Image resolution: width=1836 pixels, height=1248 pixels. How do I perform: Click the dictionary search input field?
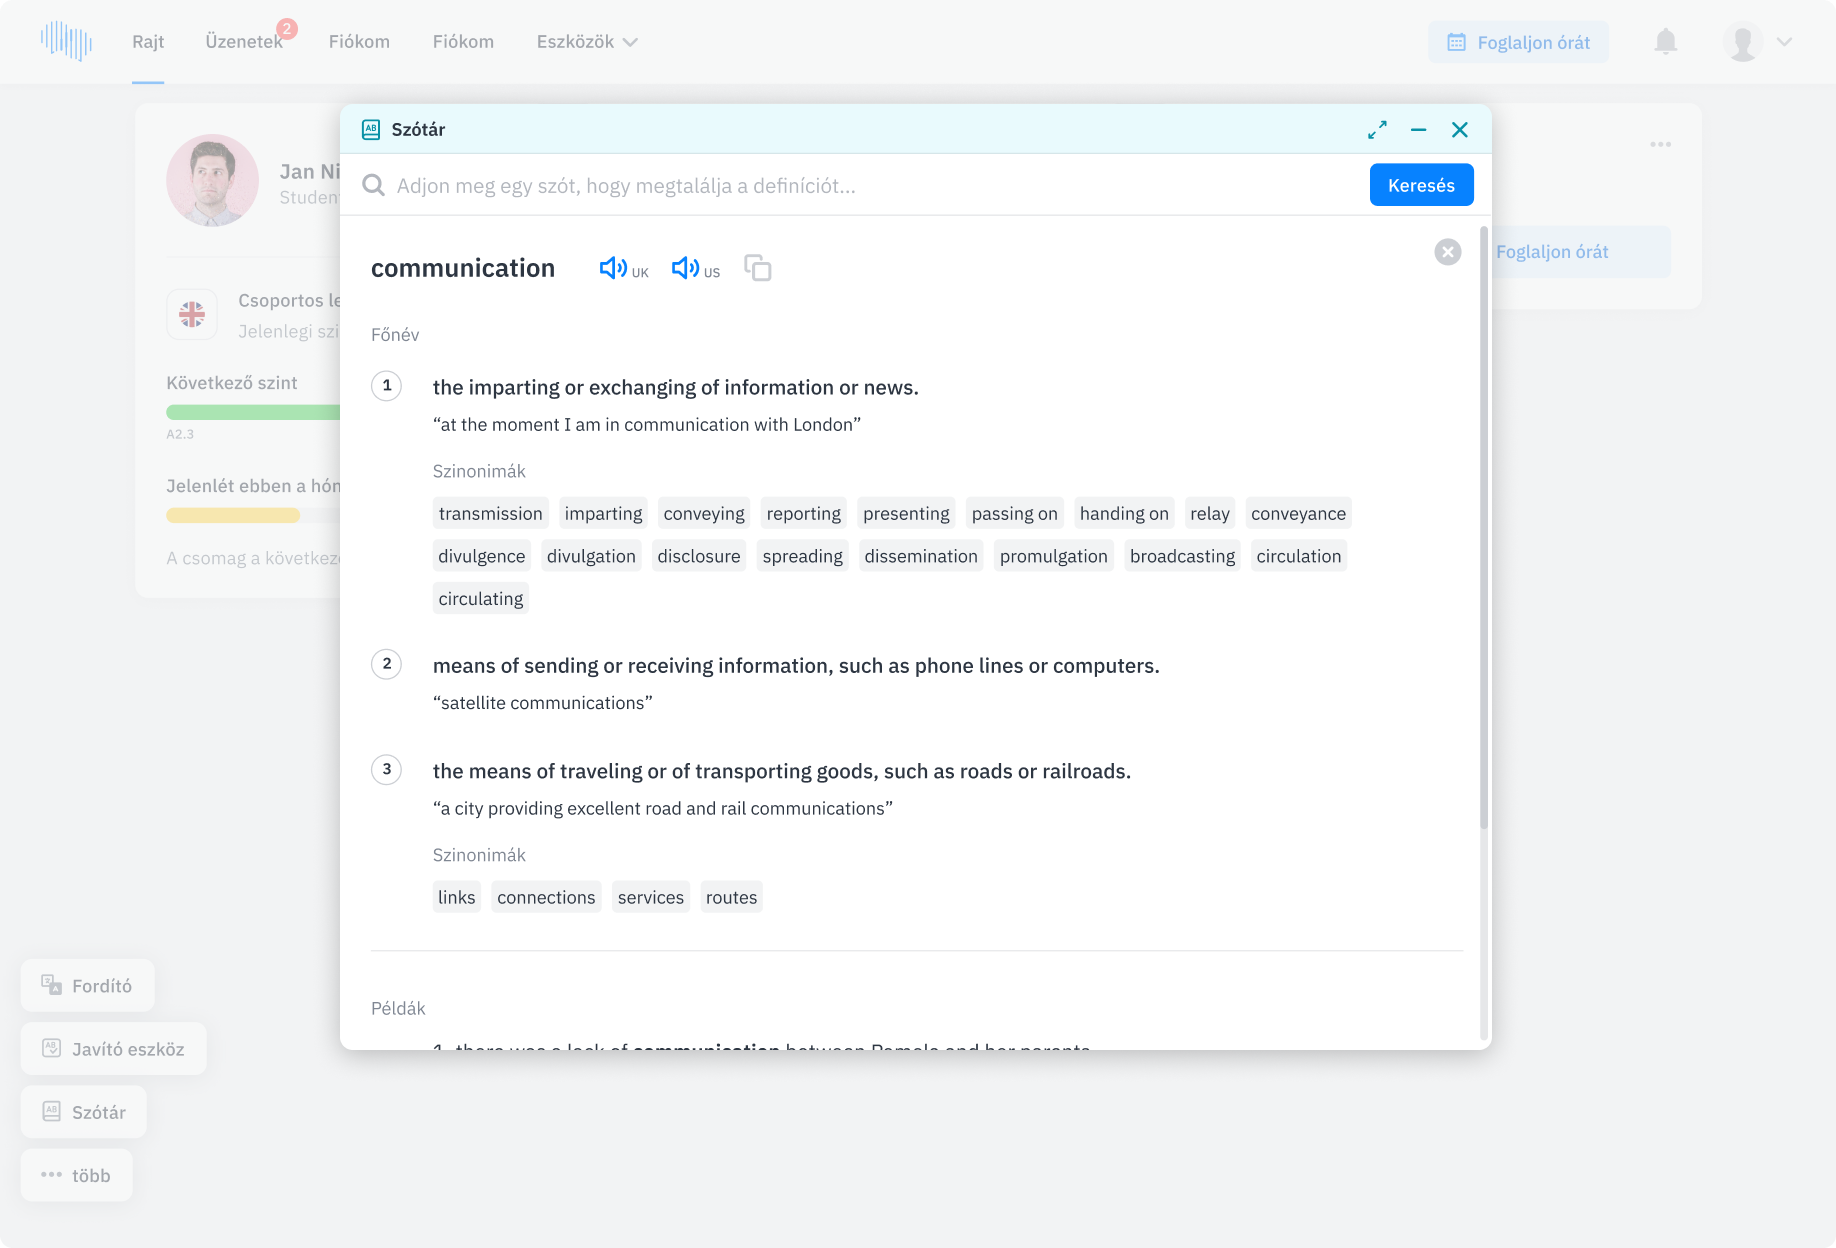pos(860,186)
